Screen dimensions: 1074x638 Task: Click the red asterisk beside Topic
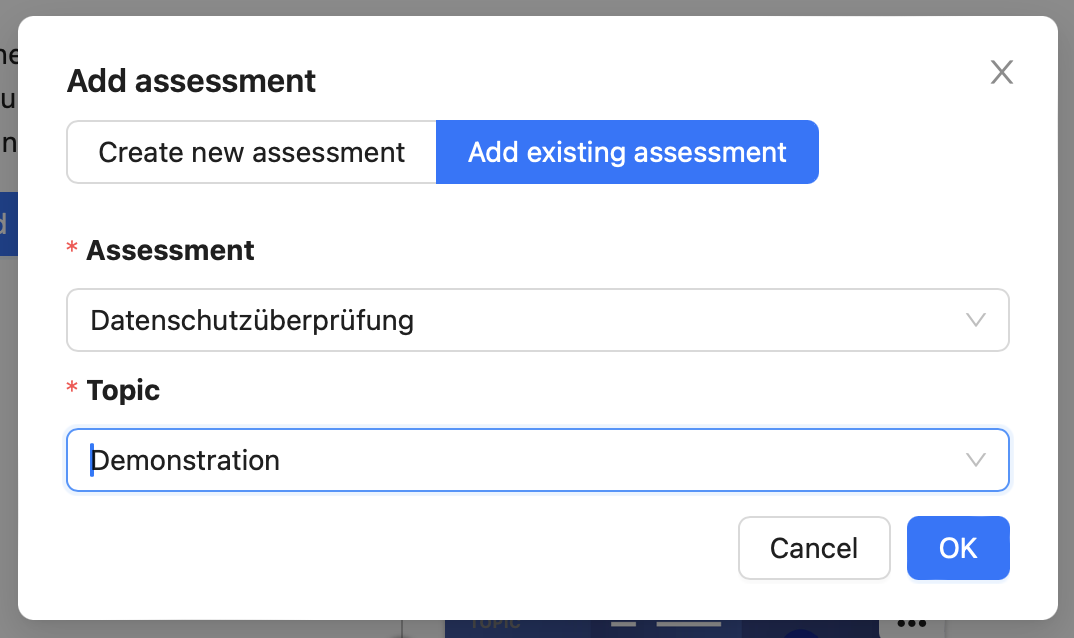click(x=72, y=387)
